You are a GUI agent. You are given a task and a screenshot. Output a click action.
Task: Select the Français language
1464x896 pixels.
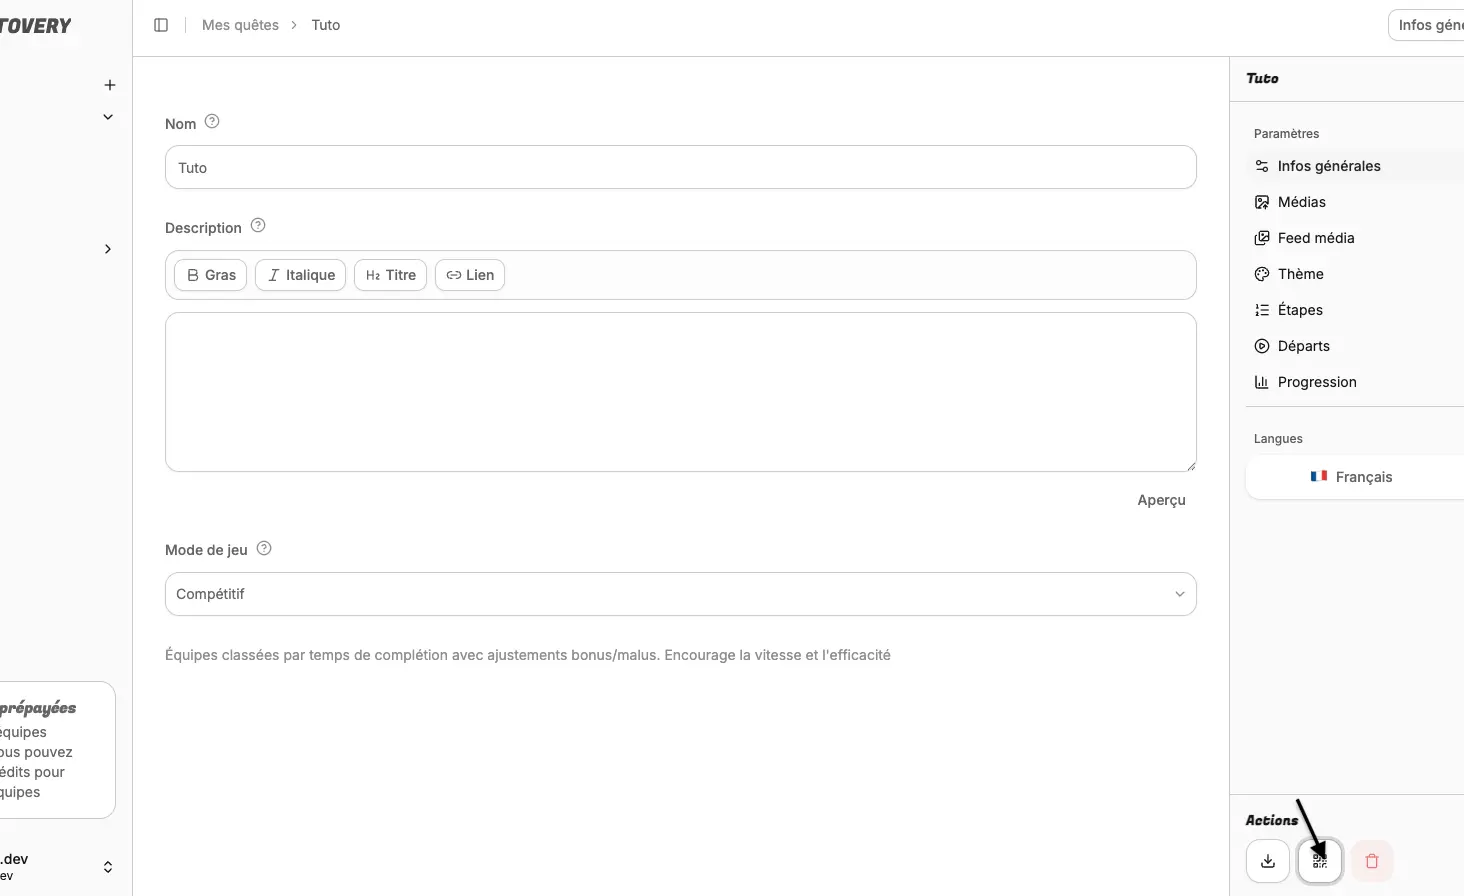pyautogui.click(x=1355, y=477)
